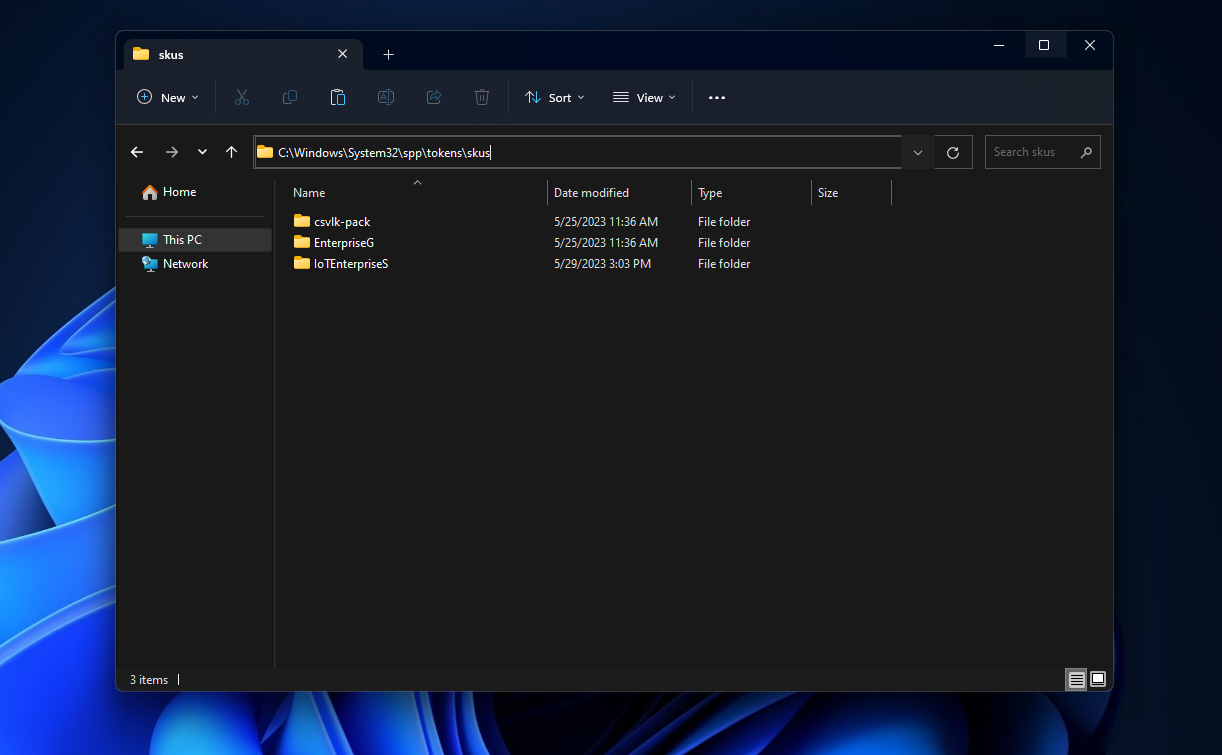The width and height of the screenshot is (1222, 755).
Task: Go back with the left arrow
Action: click(137, 152)
